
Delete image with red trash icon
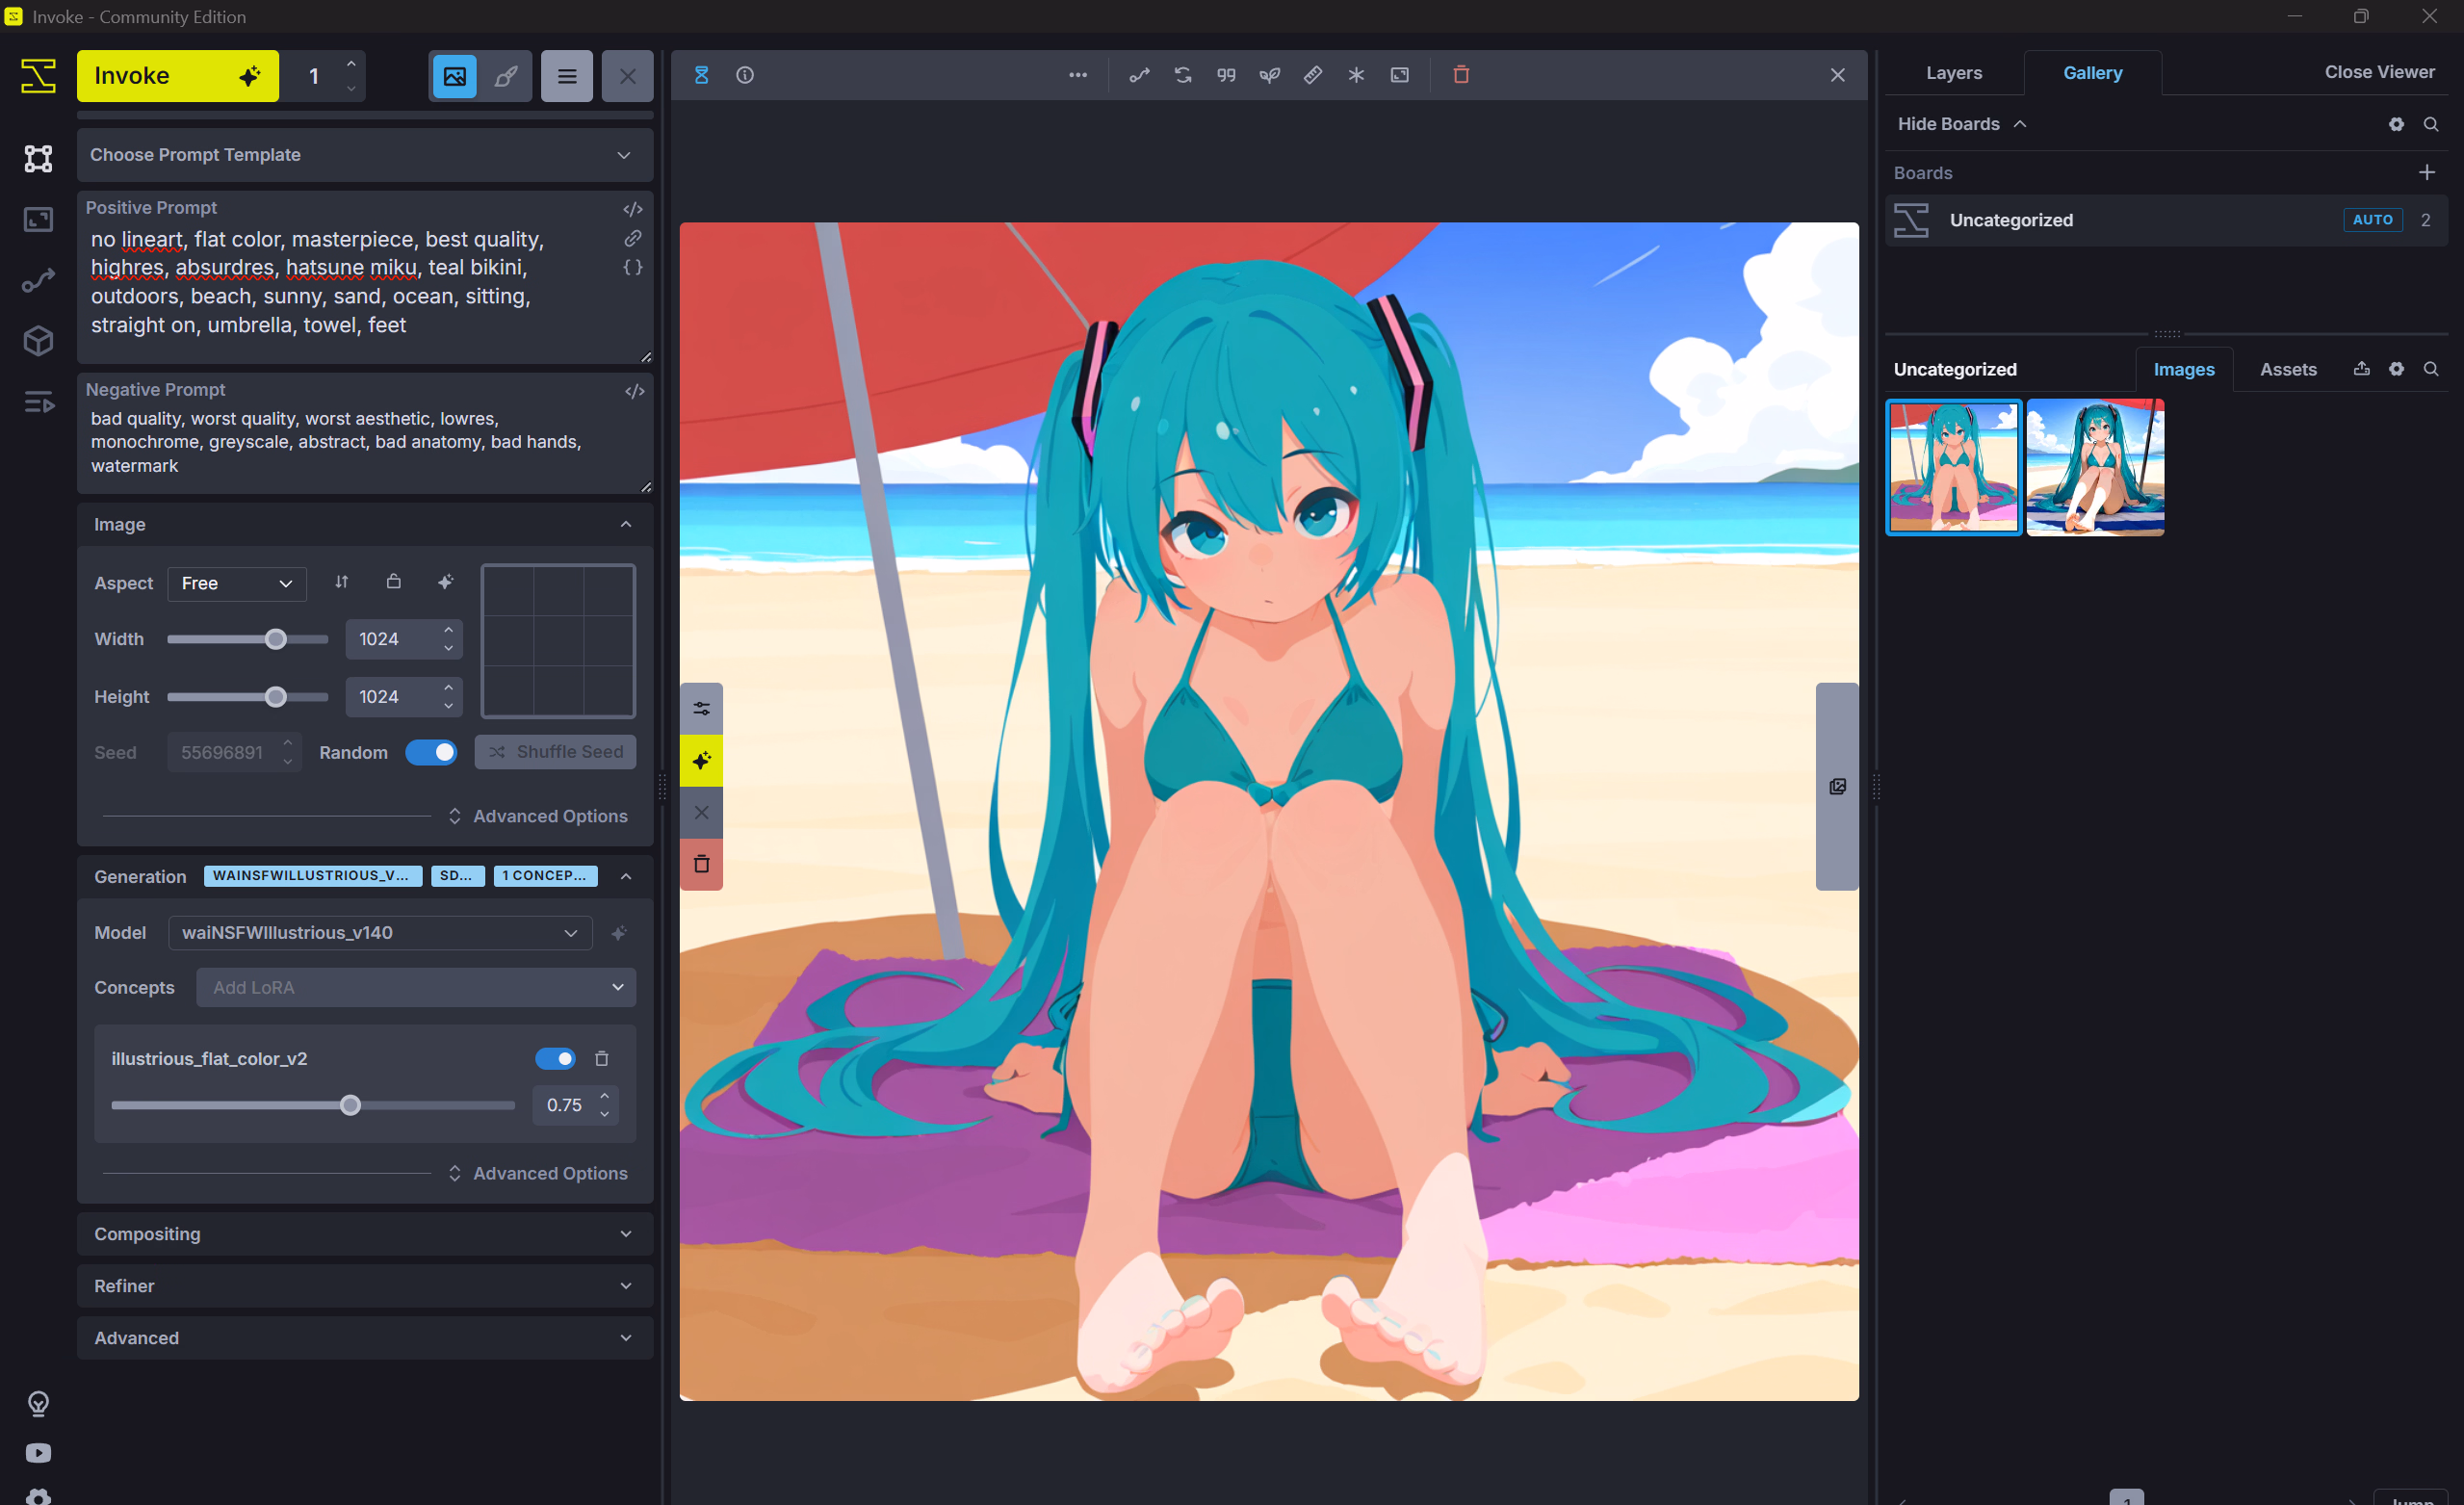pyautogui.click(x=1461, y=75)
